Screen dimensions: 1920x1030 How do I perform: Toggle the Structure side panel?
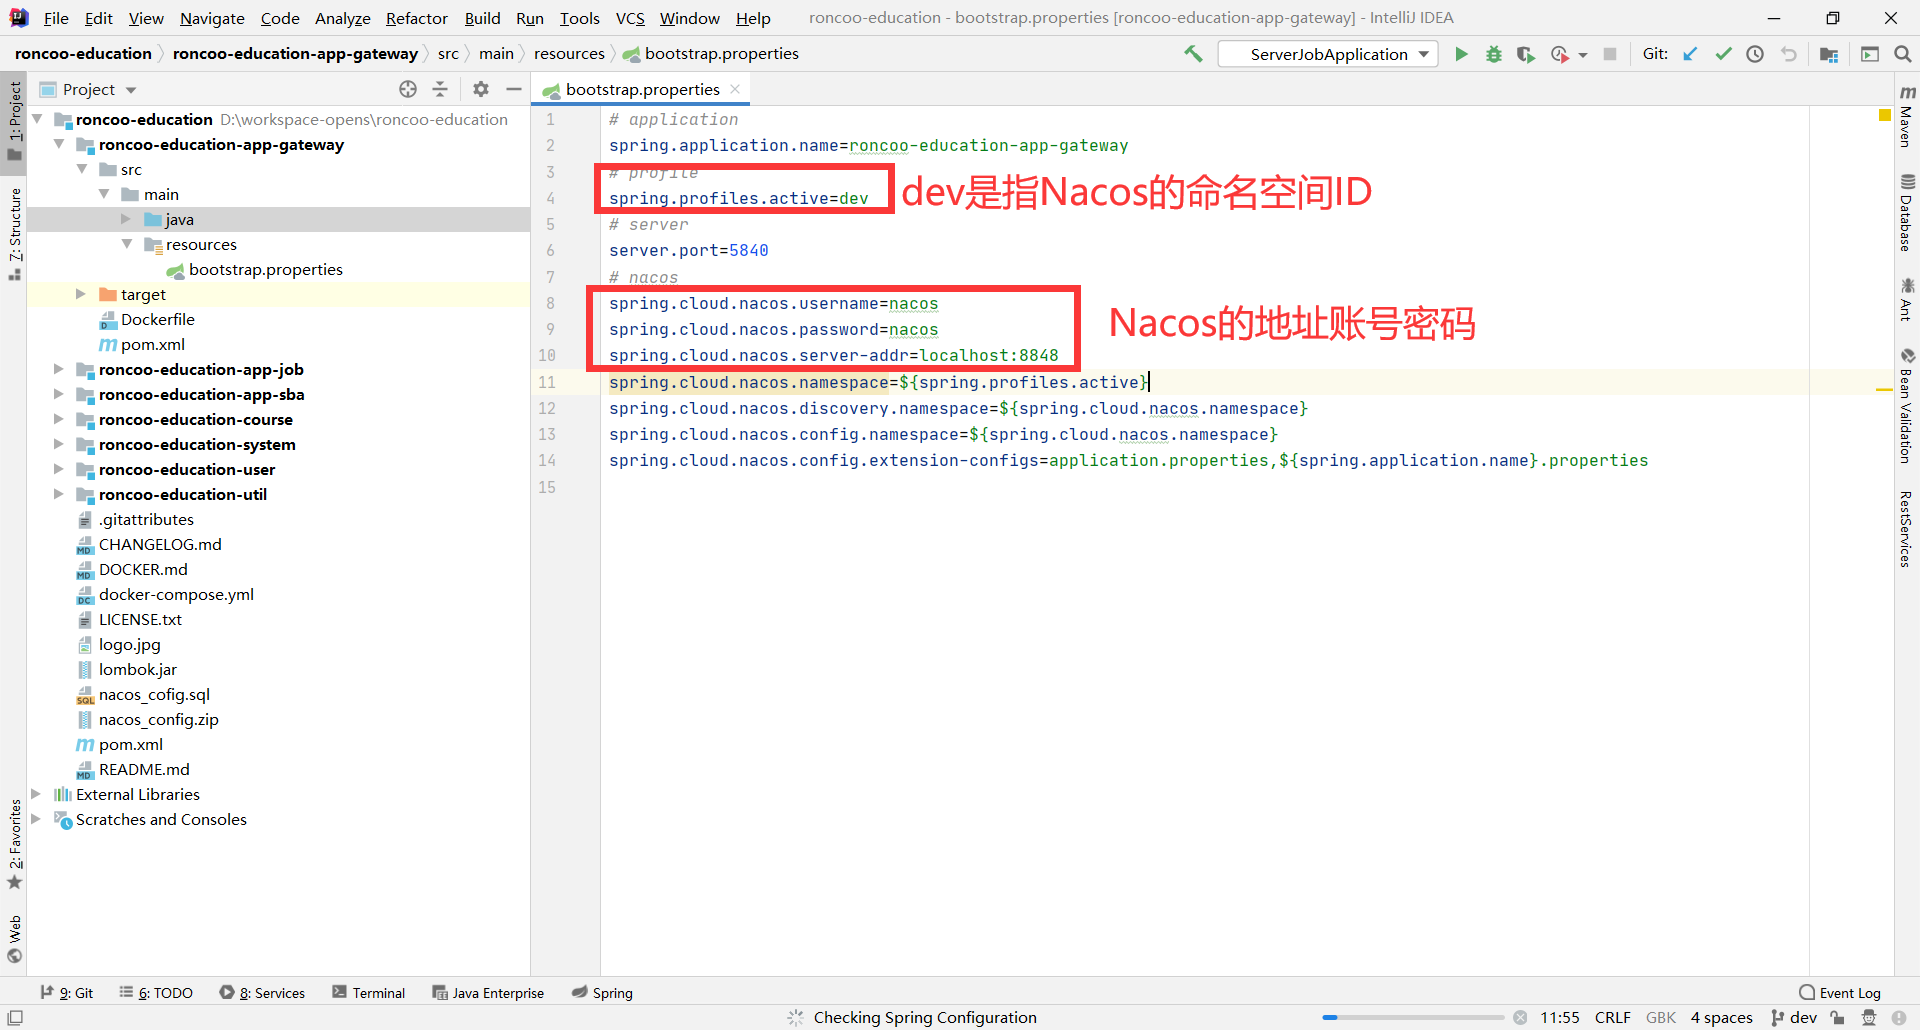[14, 233]
